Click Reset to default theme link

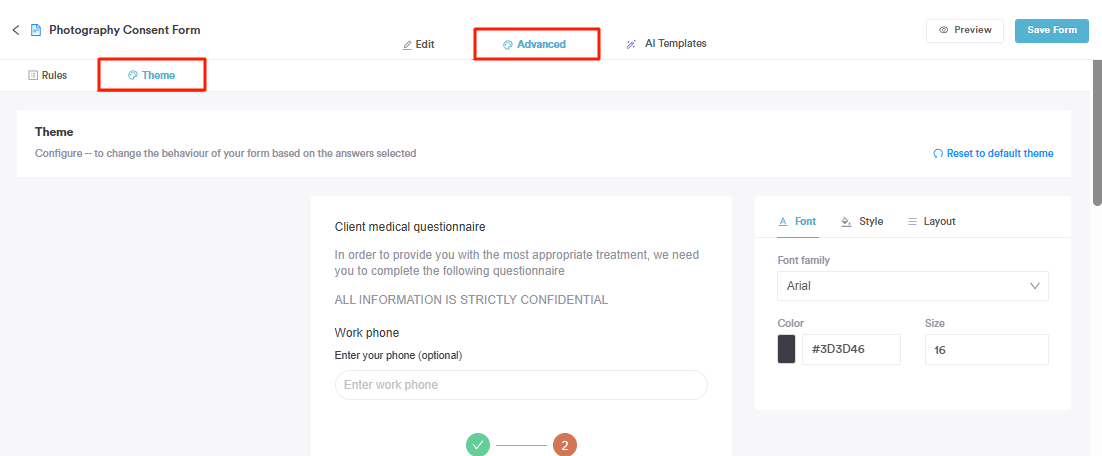[999, 154]
